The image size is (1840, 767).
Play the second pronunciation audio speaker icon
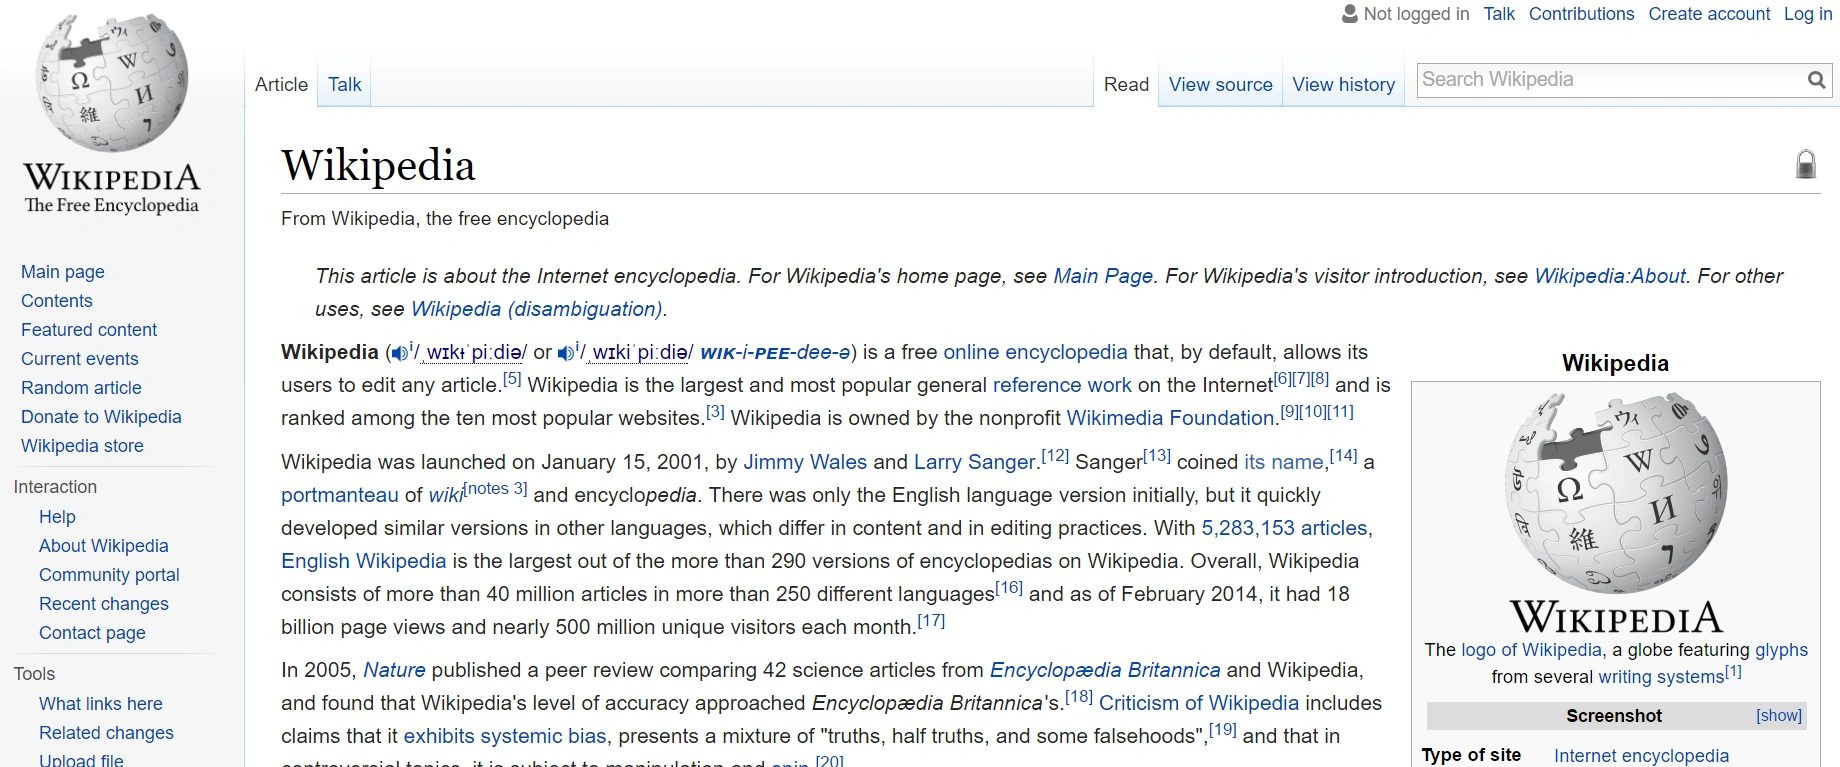tap(566, 353)
